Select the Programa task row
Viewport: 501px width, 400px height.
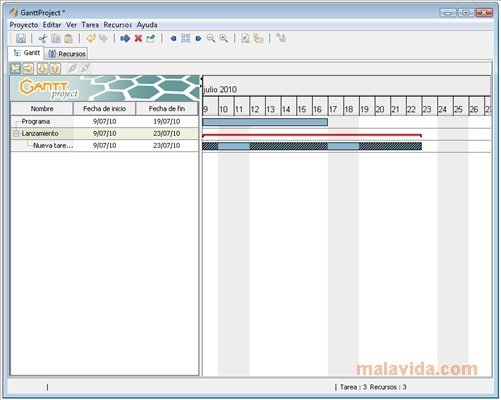[x=105, y=122]
